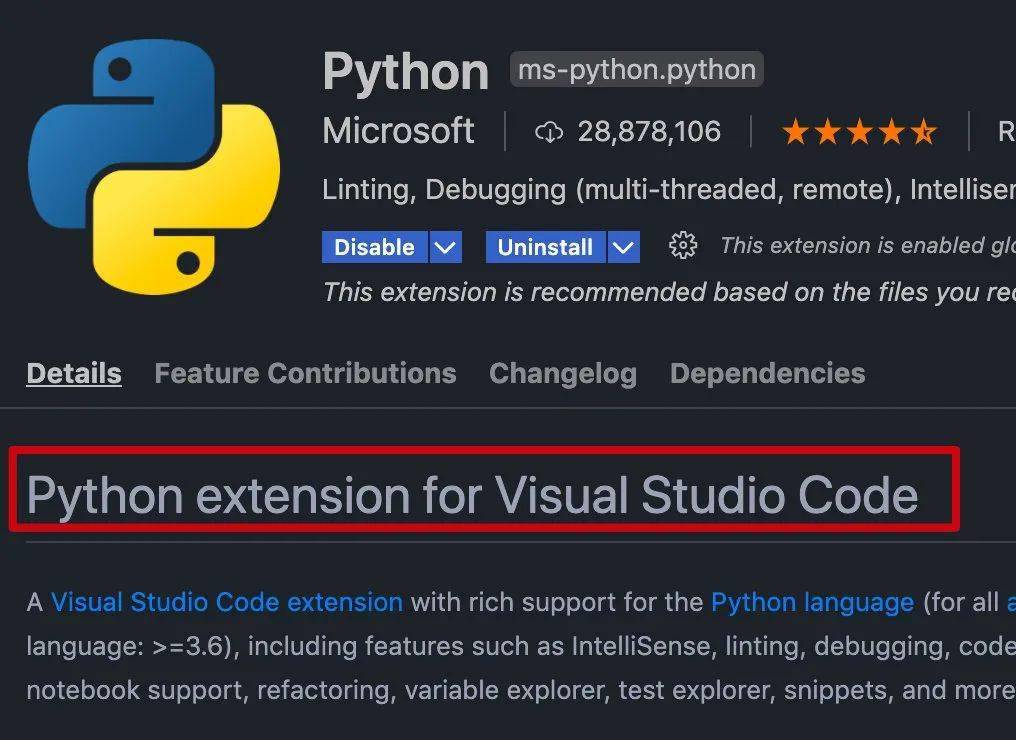Click the Linting, Debugging description line
Viewport: 1016px width, 740px height.
tap(669, 190)
